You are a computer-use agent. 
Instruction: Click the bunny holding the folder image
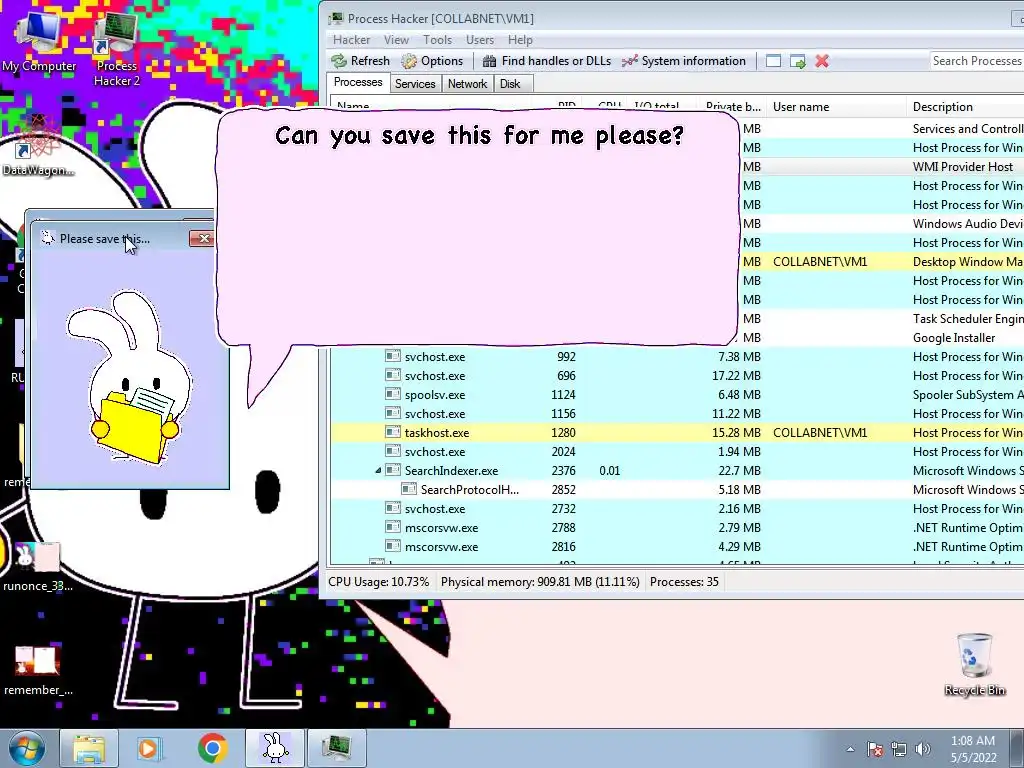pos(131,377)
